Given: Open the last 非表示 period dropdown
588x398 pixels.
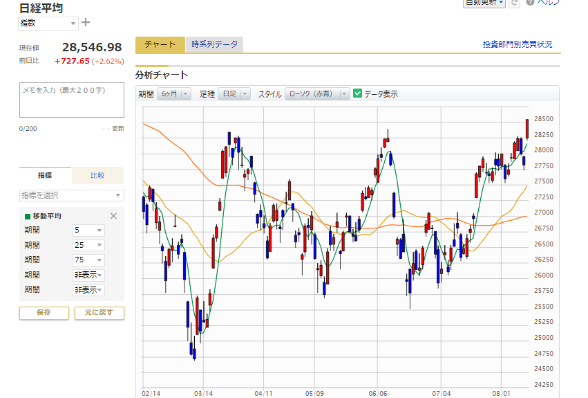Looking at the screenshot, I should (88, 290).
